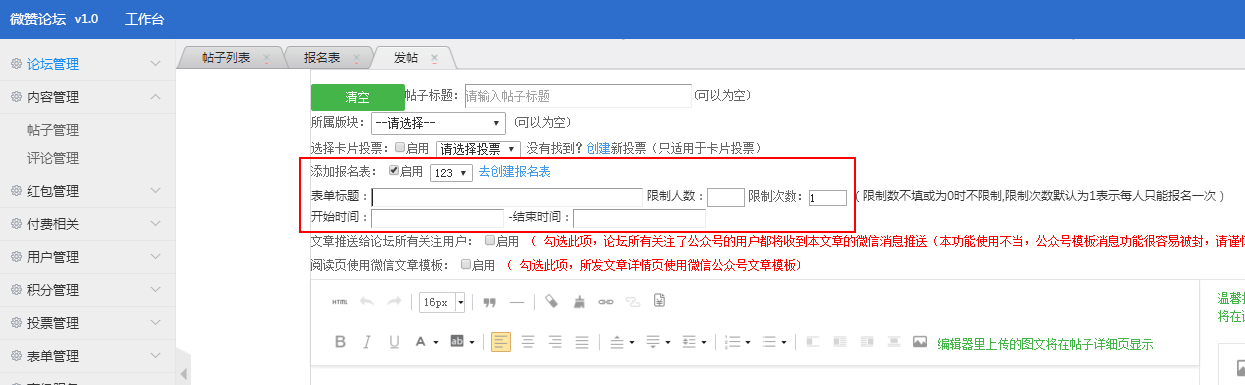Enable WeChat article template checkbox
This screenshot has height=385, width=1245.
click(x=466, y=265)
